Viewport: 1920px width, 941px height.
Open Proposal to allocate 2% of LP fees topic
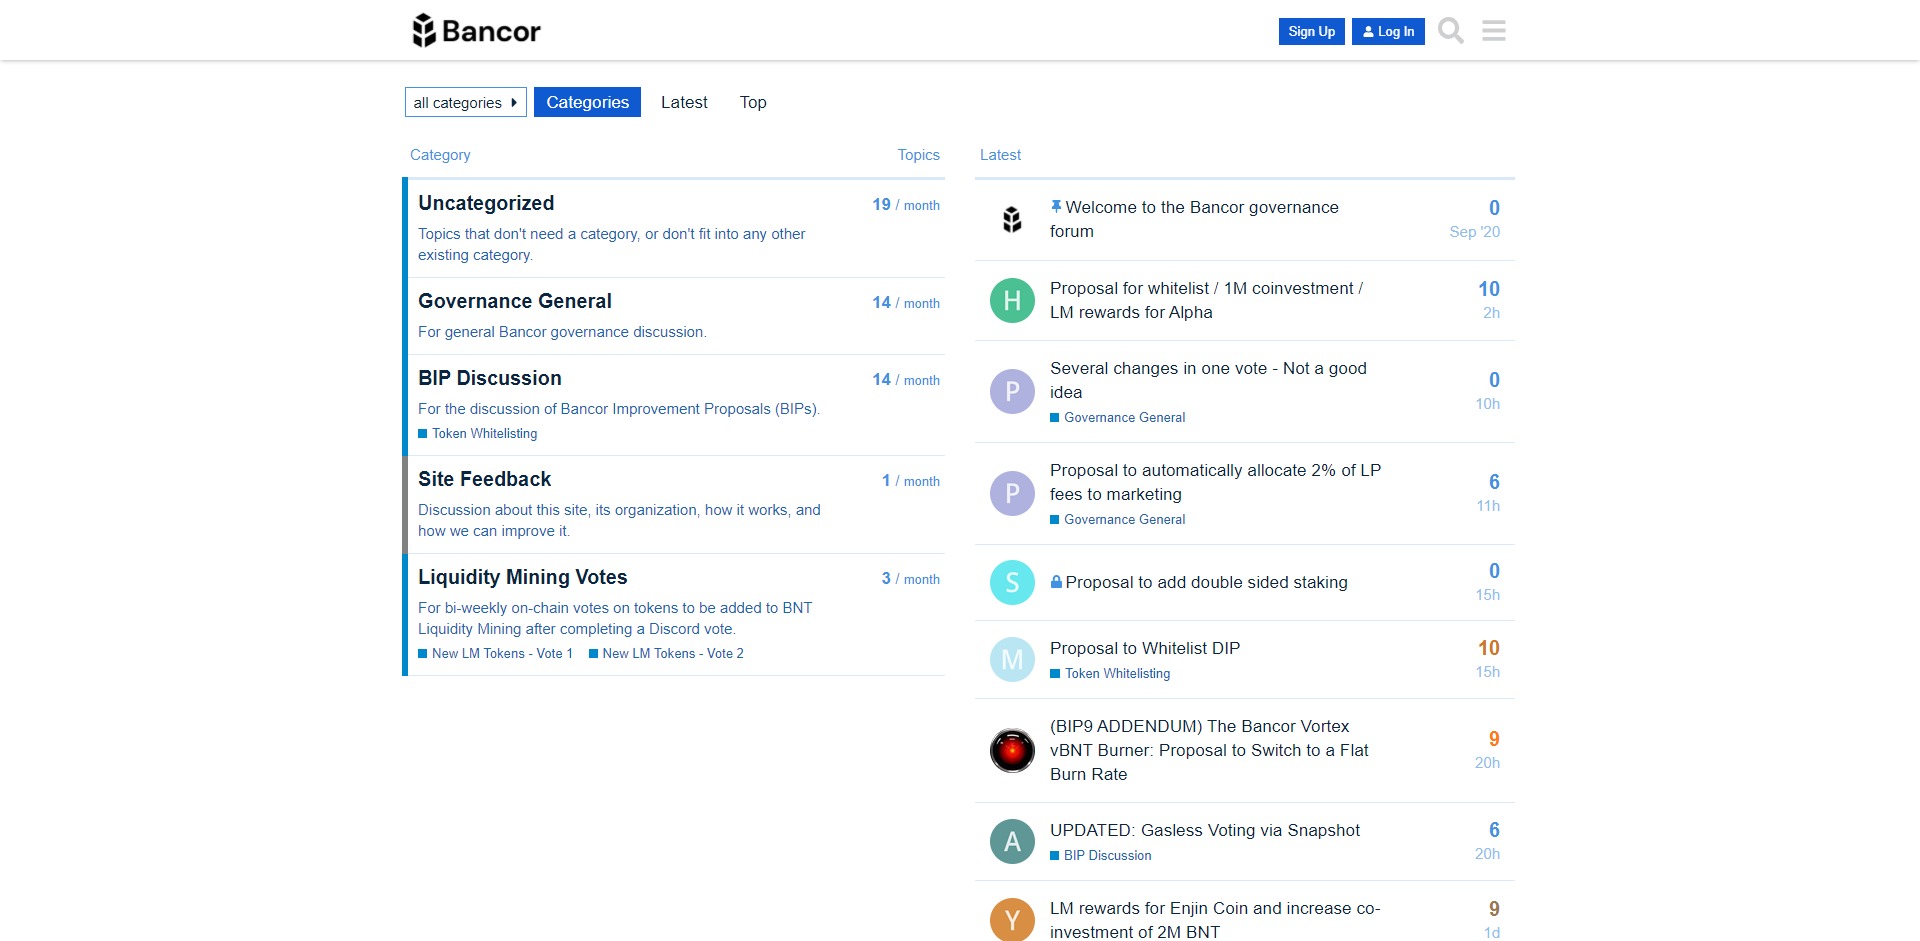[1215, 482]
